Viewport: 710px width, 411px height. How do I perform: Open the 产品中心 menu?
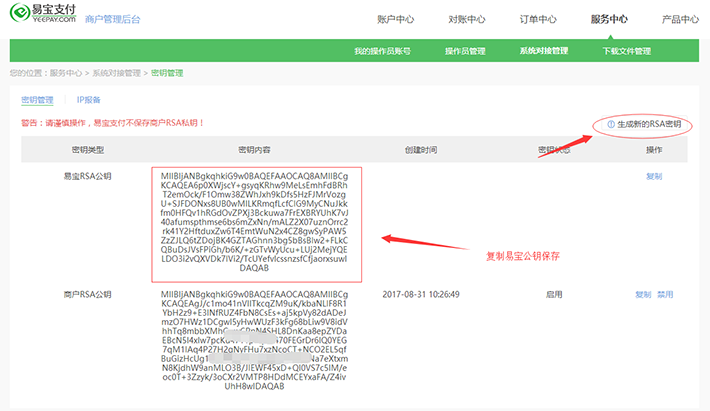[680, 19]
